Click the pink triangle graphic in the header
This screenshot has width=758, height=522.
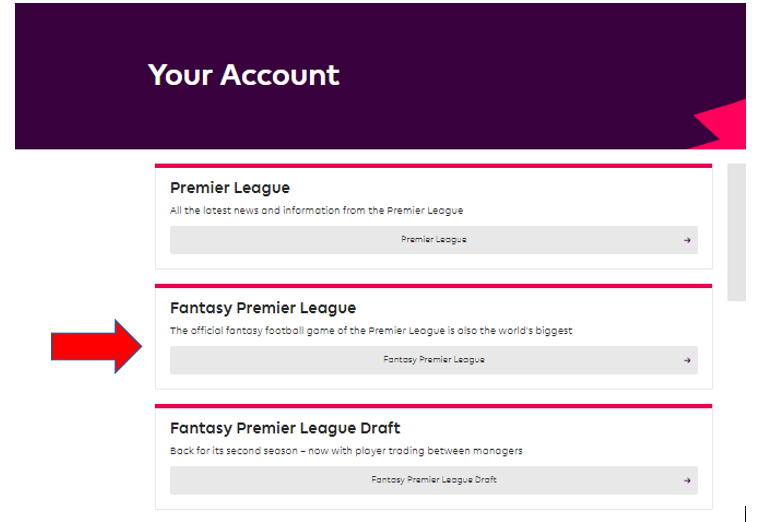(x=724, y=125)
